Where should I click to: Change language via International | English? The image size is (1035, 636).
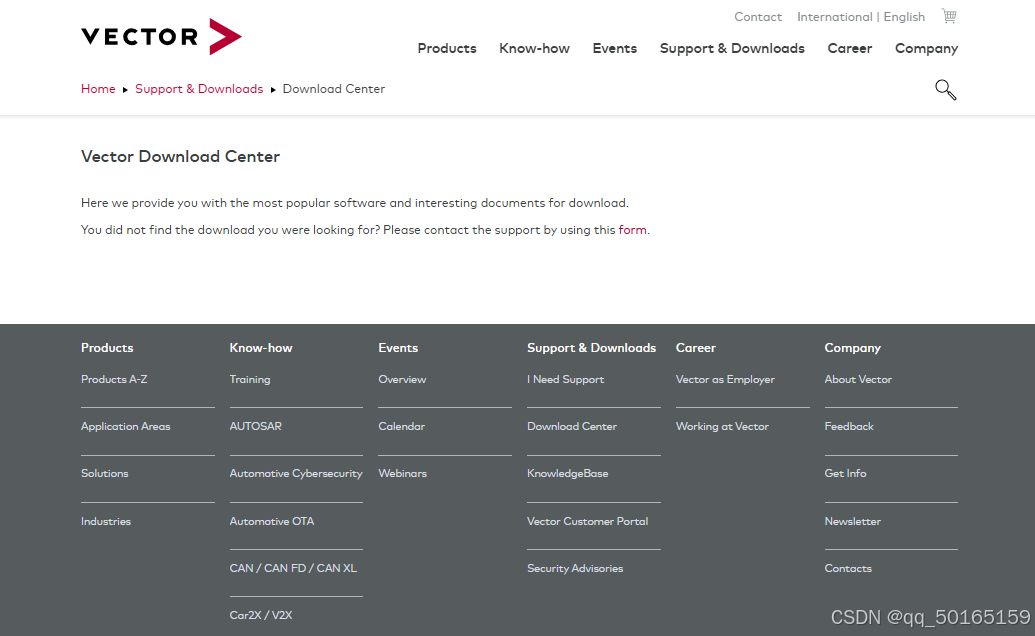pyautogui.click(x=861, y=16)
